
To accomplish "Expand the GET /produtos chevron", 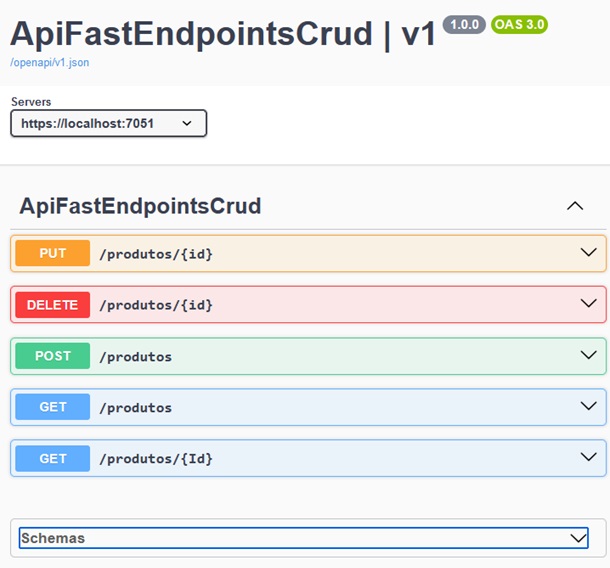I will coord(588,406).
